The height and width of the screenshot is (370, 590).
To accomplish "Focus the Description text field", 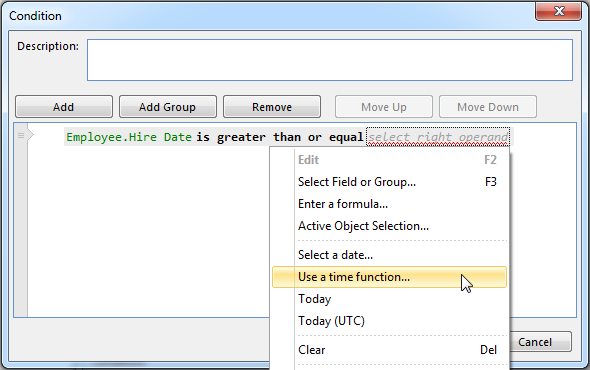I will point(330,60).
